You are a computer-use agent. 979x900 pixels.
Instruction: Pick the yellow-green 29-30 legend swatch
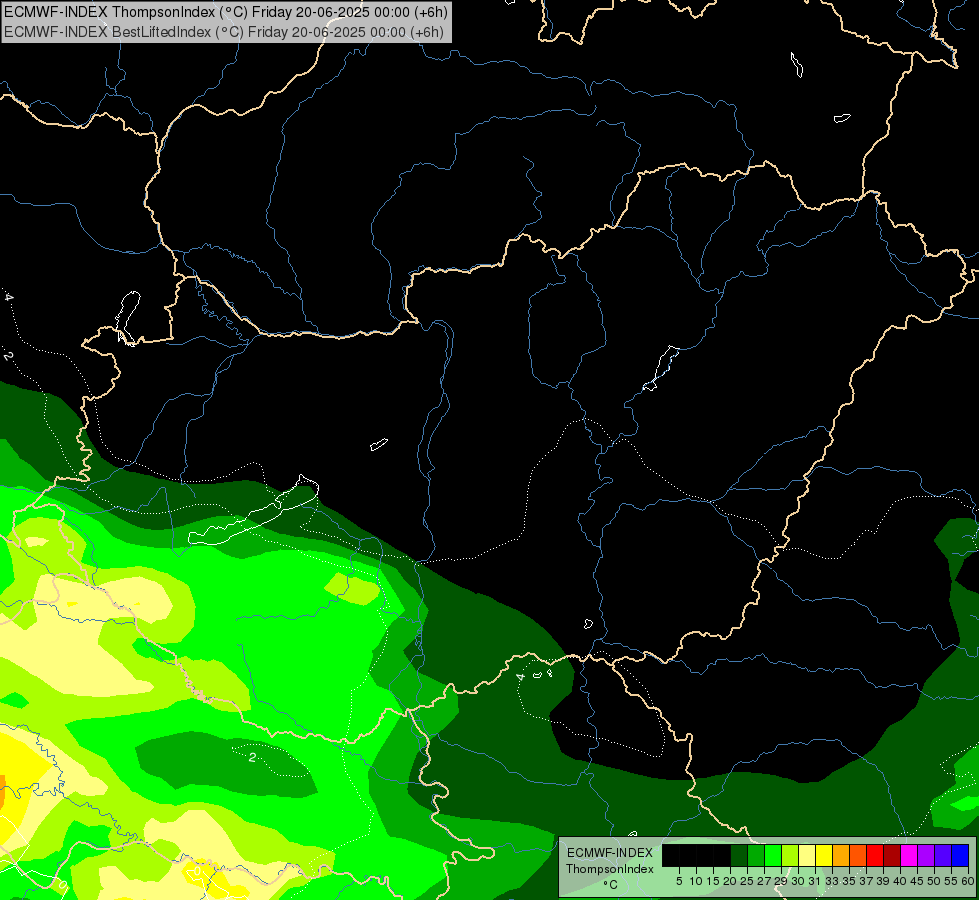790,855
